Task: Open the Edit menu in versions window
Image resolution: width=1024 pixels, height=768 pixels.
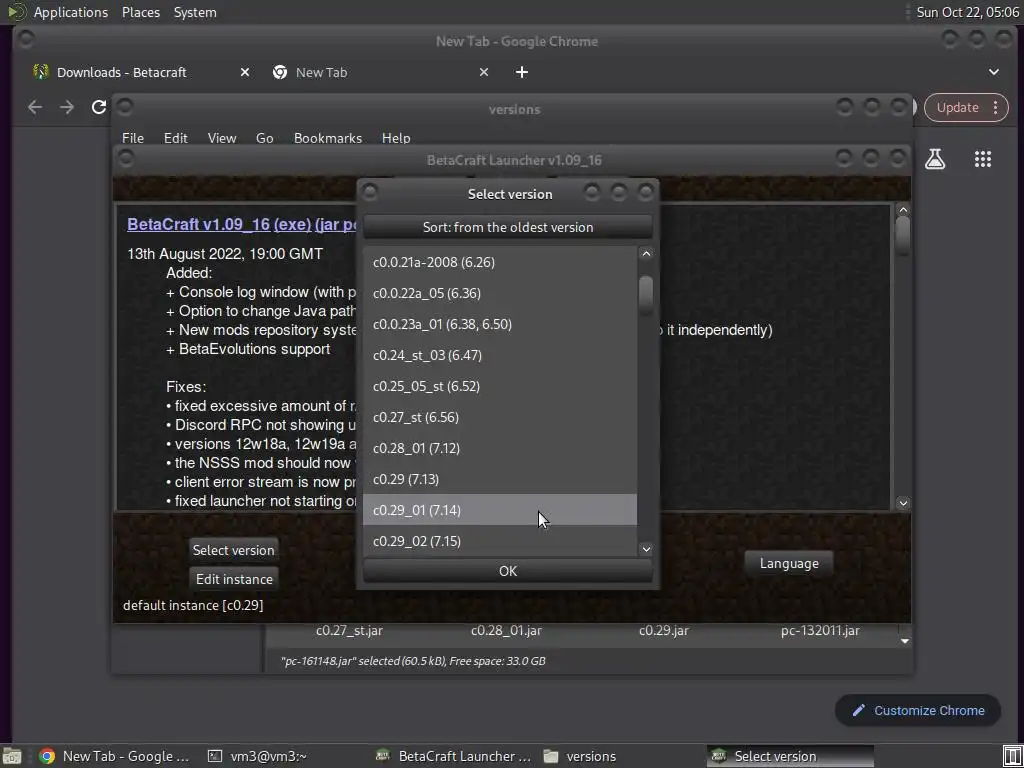Action: pos(176,138)
